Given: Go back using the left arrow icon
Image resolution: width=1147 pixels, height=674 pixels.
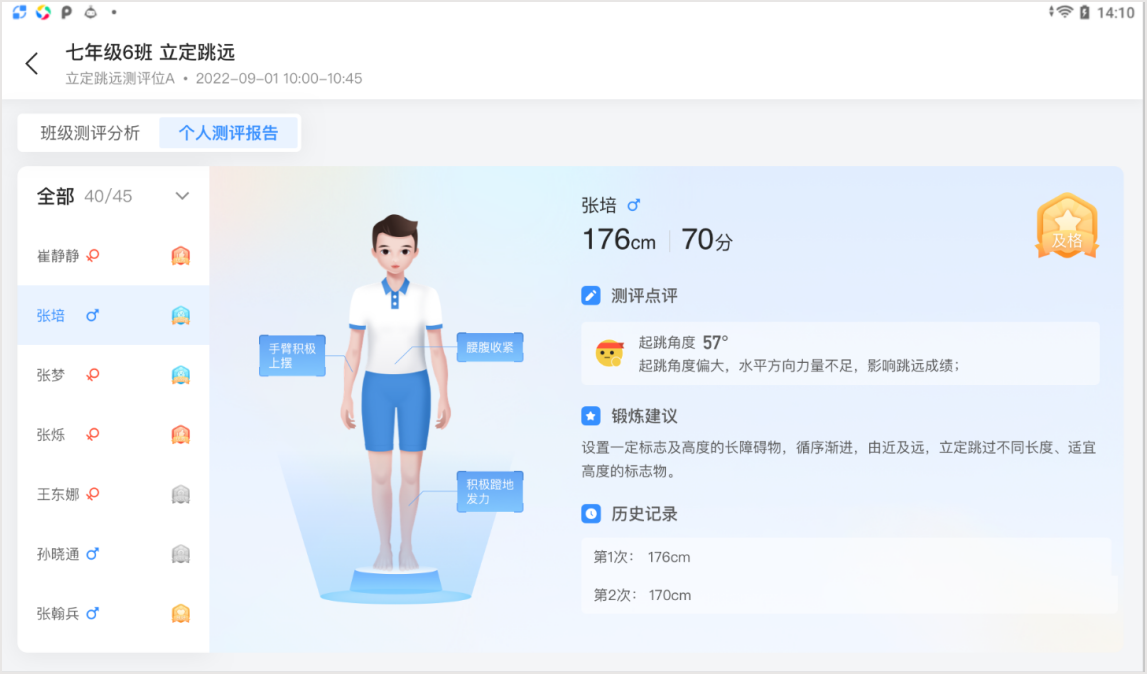Looking at the screenshot, I should 31,64.
